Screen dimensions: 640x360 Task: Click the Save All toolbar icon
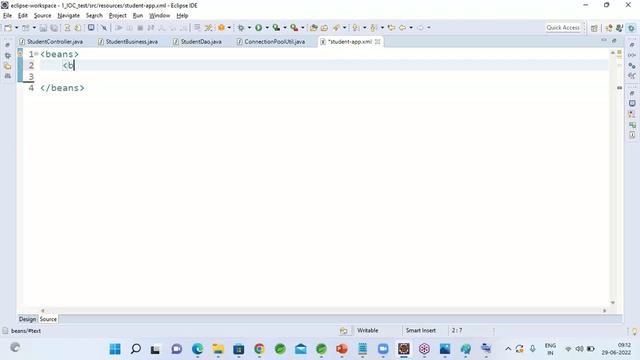click(x=54, y=28)
